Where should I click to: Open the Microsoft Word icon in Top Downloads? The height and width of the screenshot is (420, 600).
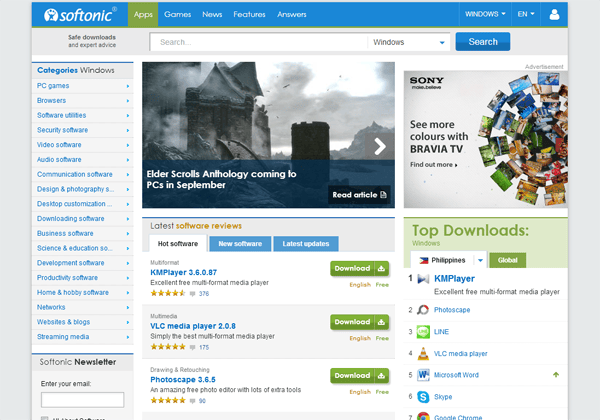423,375
